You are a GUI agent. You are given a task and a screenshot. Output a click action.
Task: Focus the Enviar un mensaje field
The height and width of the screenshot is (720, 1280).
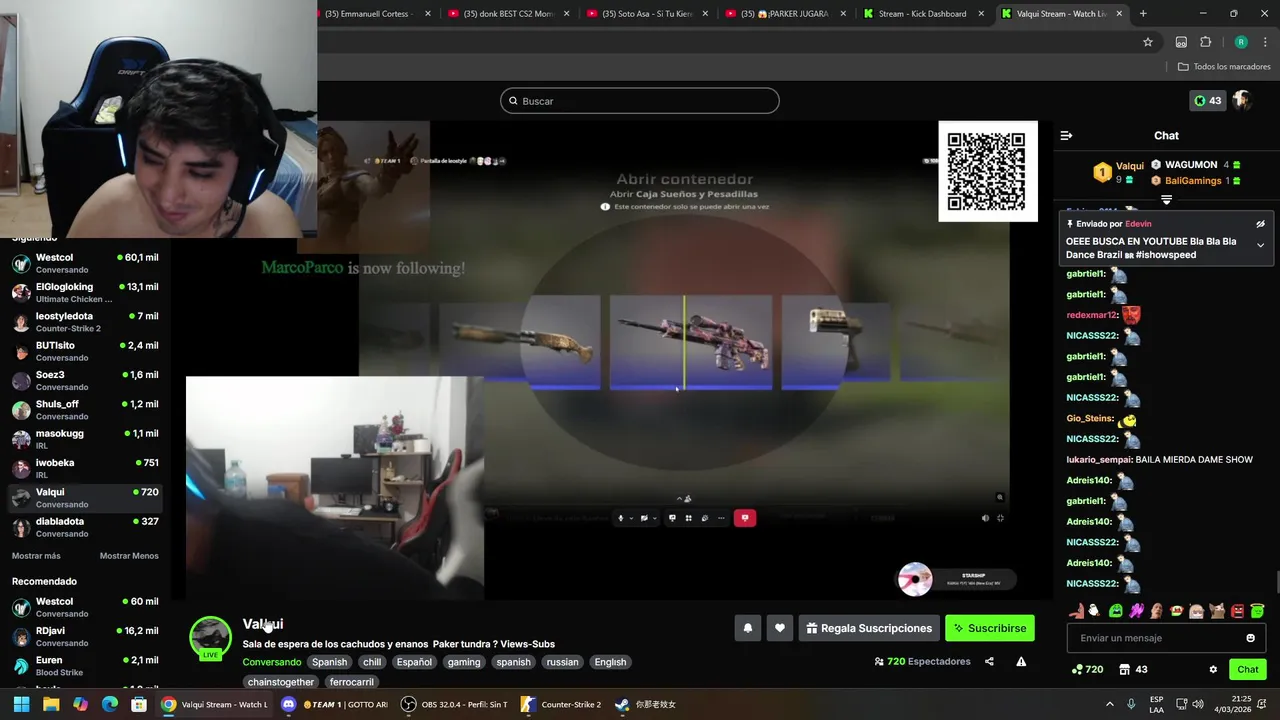click(x=1166, y=638)
